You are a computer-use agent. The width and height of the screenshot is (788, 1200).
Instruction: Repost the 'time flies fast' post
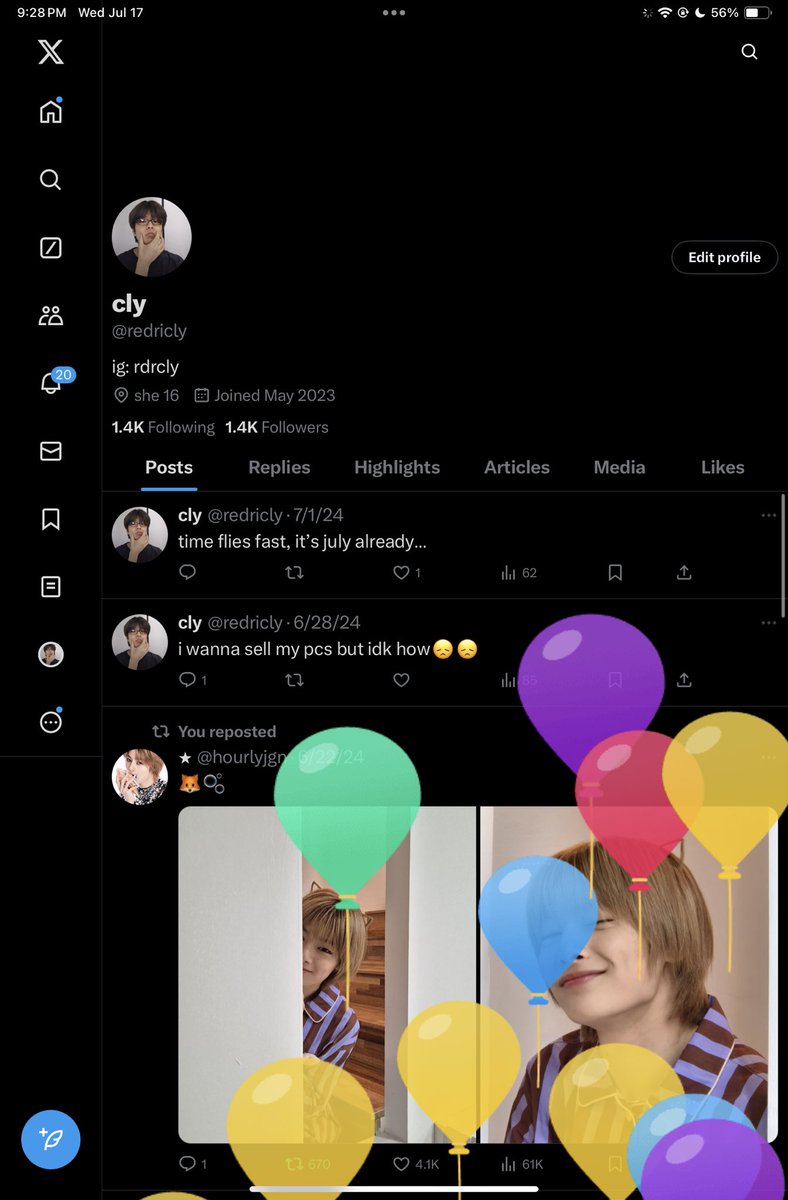294,573
